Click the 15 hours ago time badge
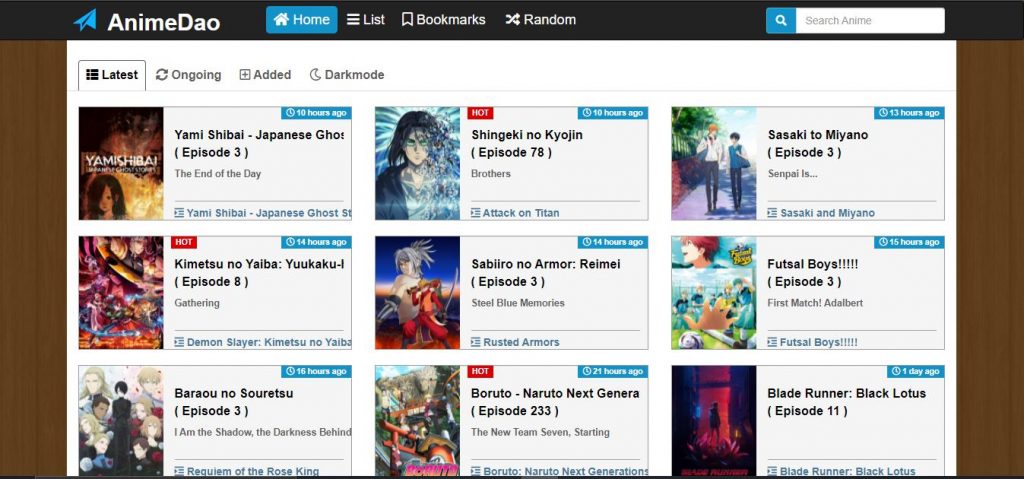Viewport: 1024px width, 479px height. [909, 242]
